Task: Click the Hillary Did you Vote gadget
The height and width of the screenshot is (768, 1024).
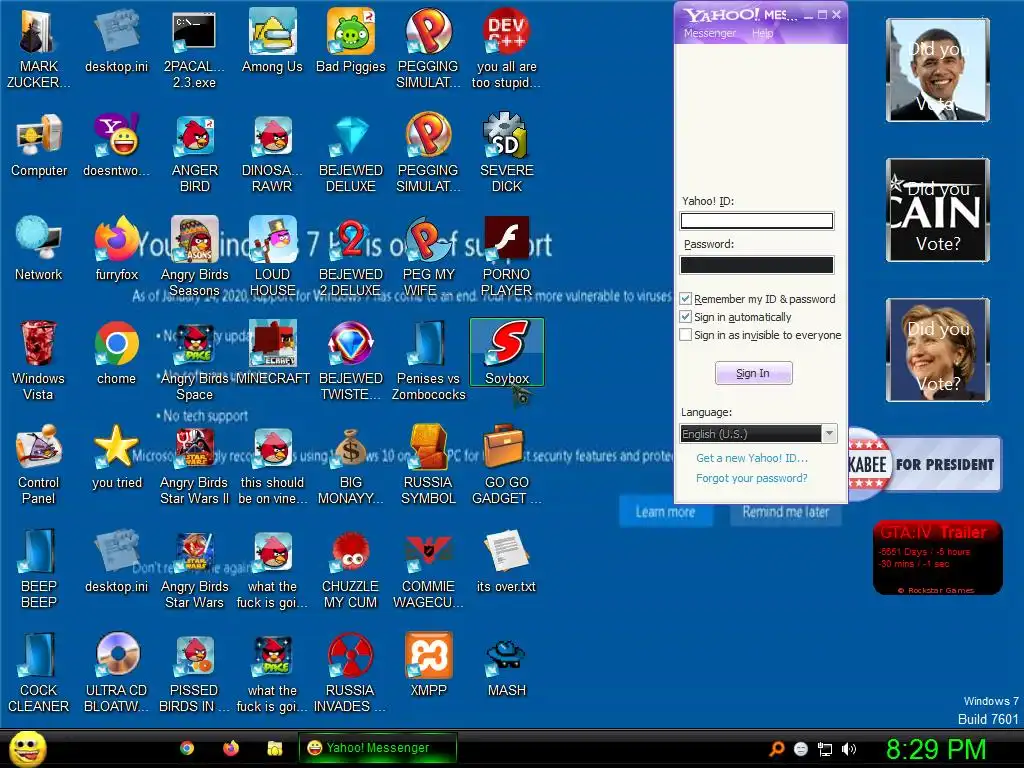Action: point(938,349)
